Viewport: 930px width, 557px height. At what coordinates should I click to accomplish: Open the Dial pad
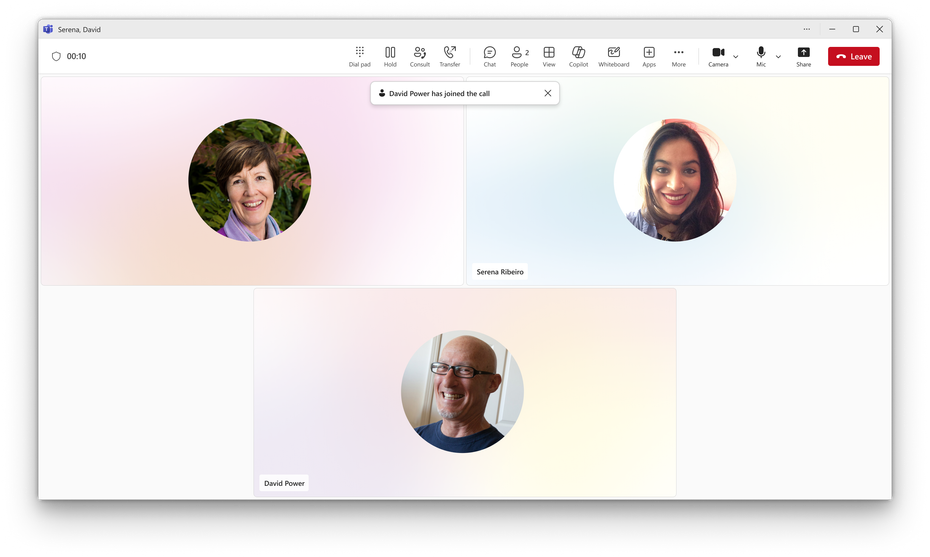[x=359, y=56]
